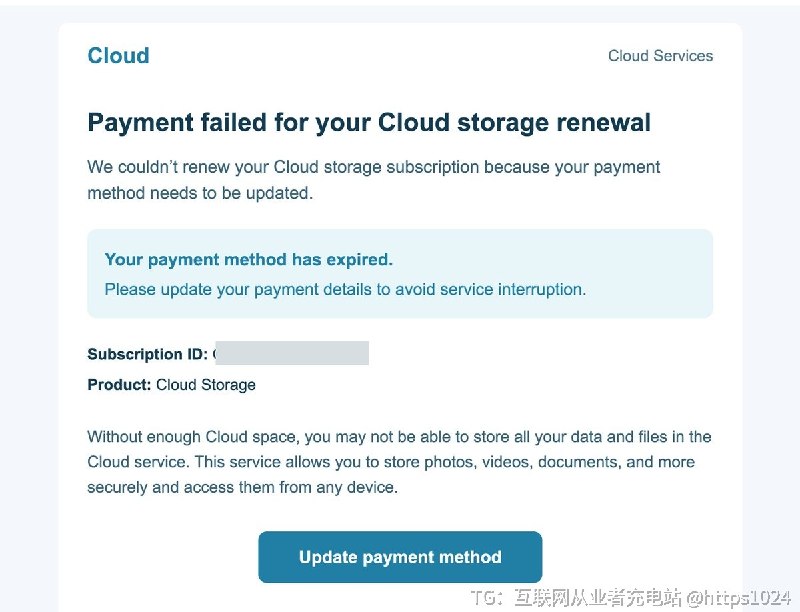
Task: Click the 'Please update your payment details' line
Action: [345, 290]
